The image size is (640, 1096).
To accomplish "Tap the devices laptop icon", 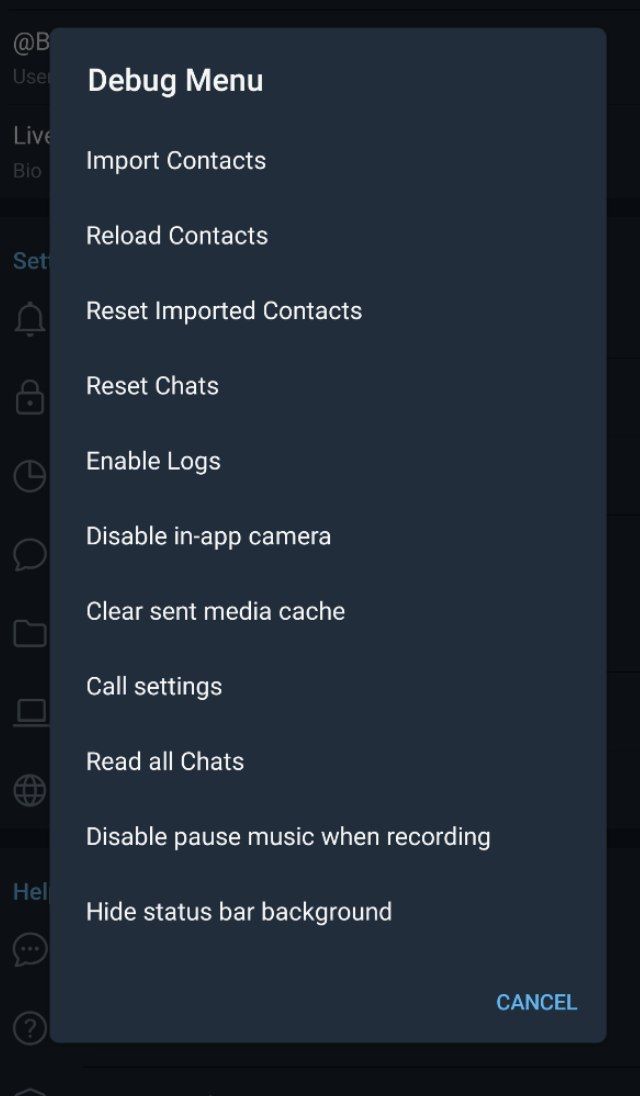I will coord(30,712).
